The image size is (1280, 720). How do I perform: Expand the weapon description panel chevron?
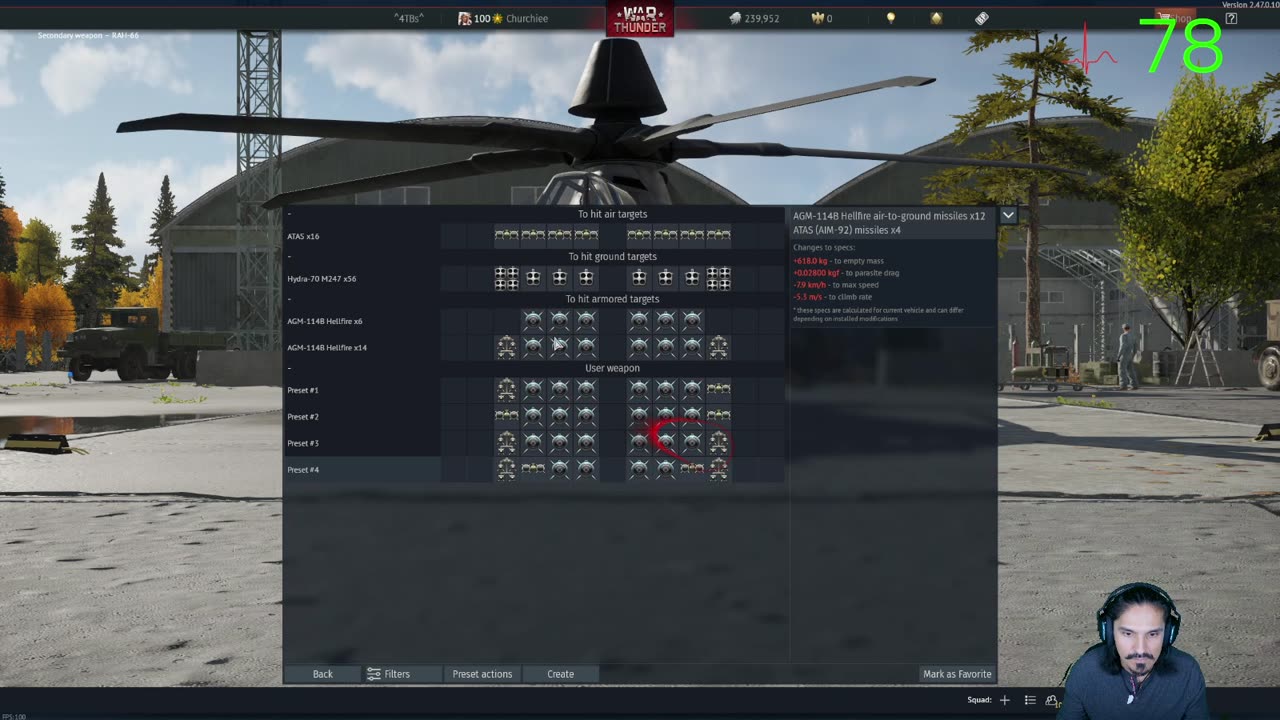(x=1008, y=215)
